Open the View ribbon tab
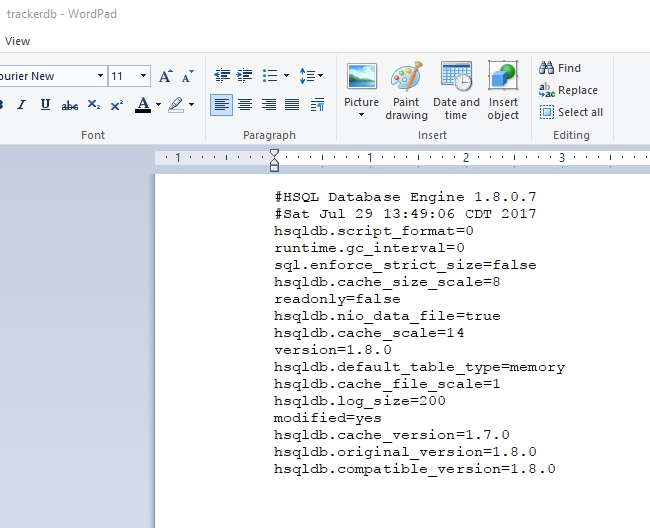Image resolution: width=650 pixels, height=528 pixels. (17, 41)
